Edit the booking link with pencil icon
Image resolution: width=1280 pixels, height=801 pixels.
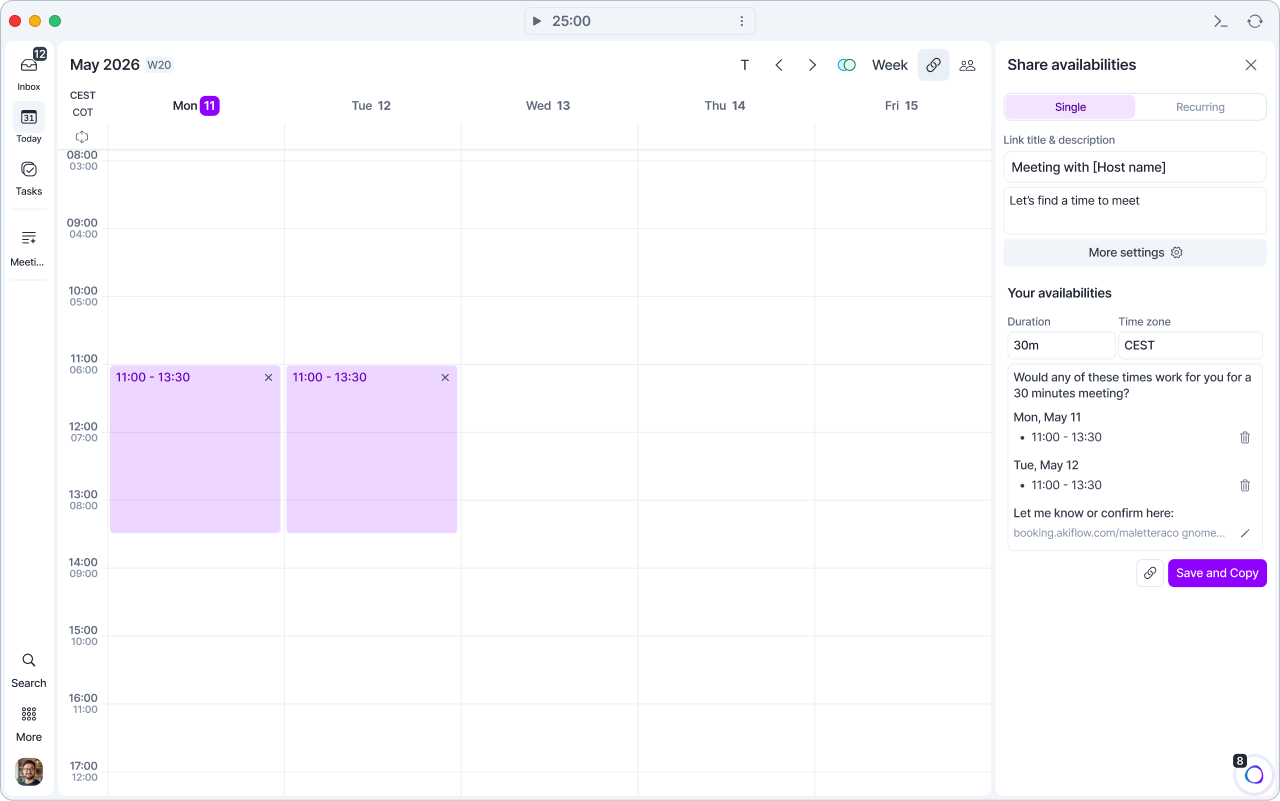(x=1245, y=533)
